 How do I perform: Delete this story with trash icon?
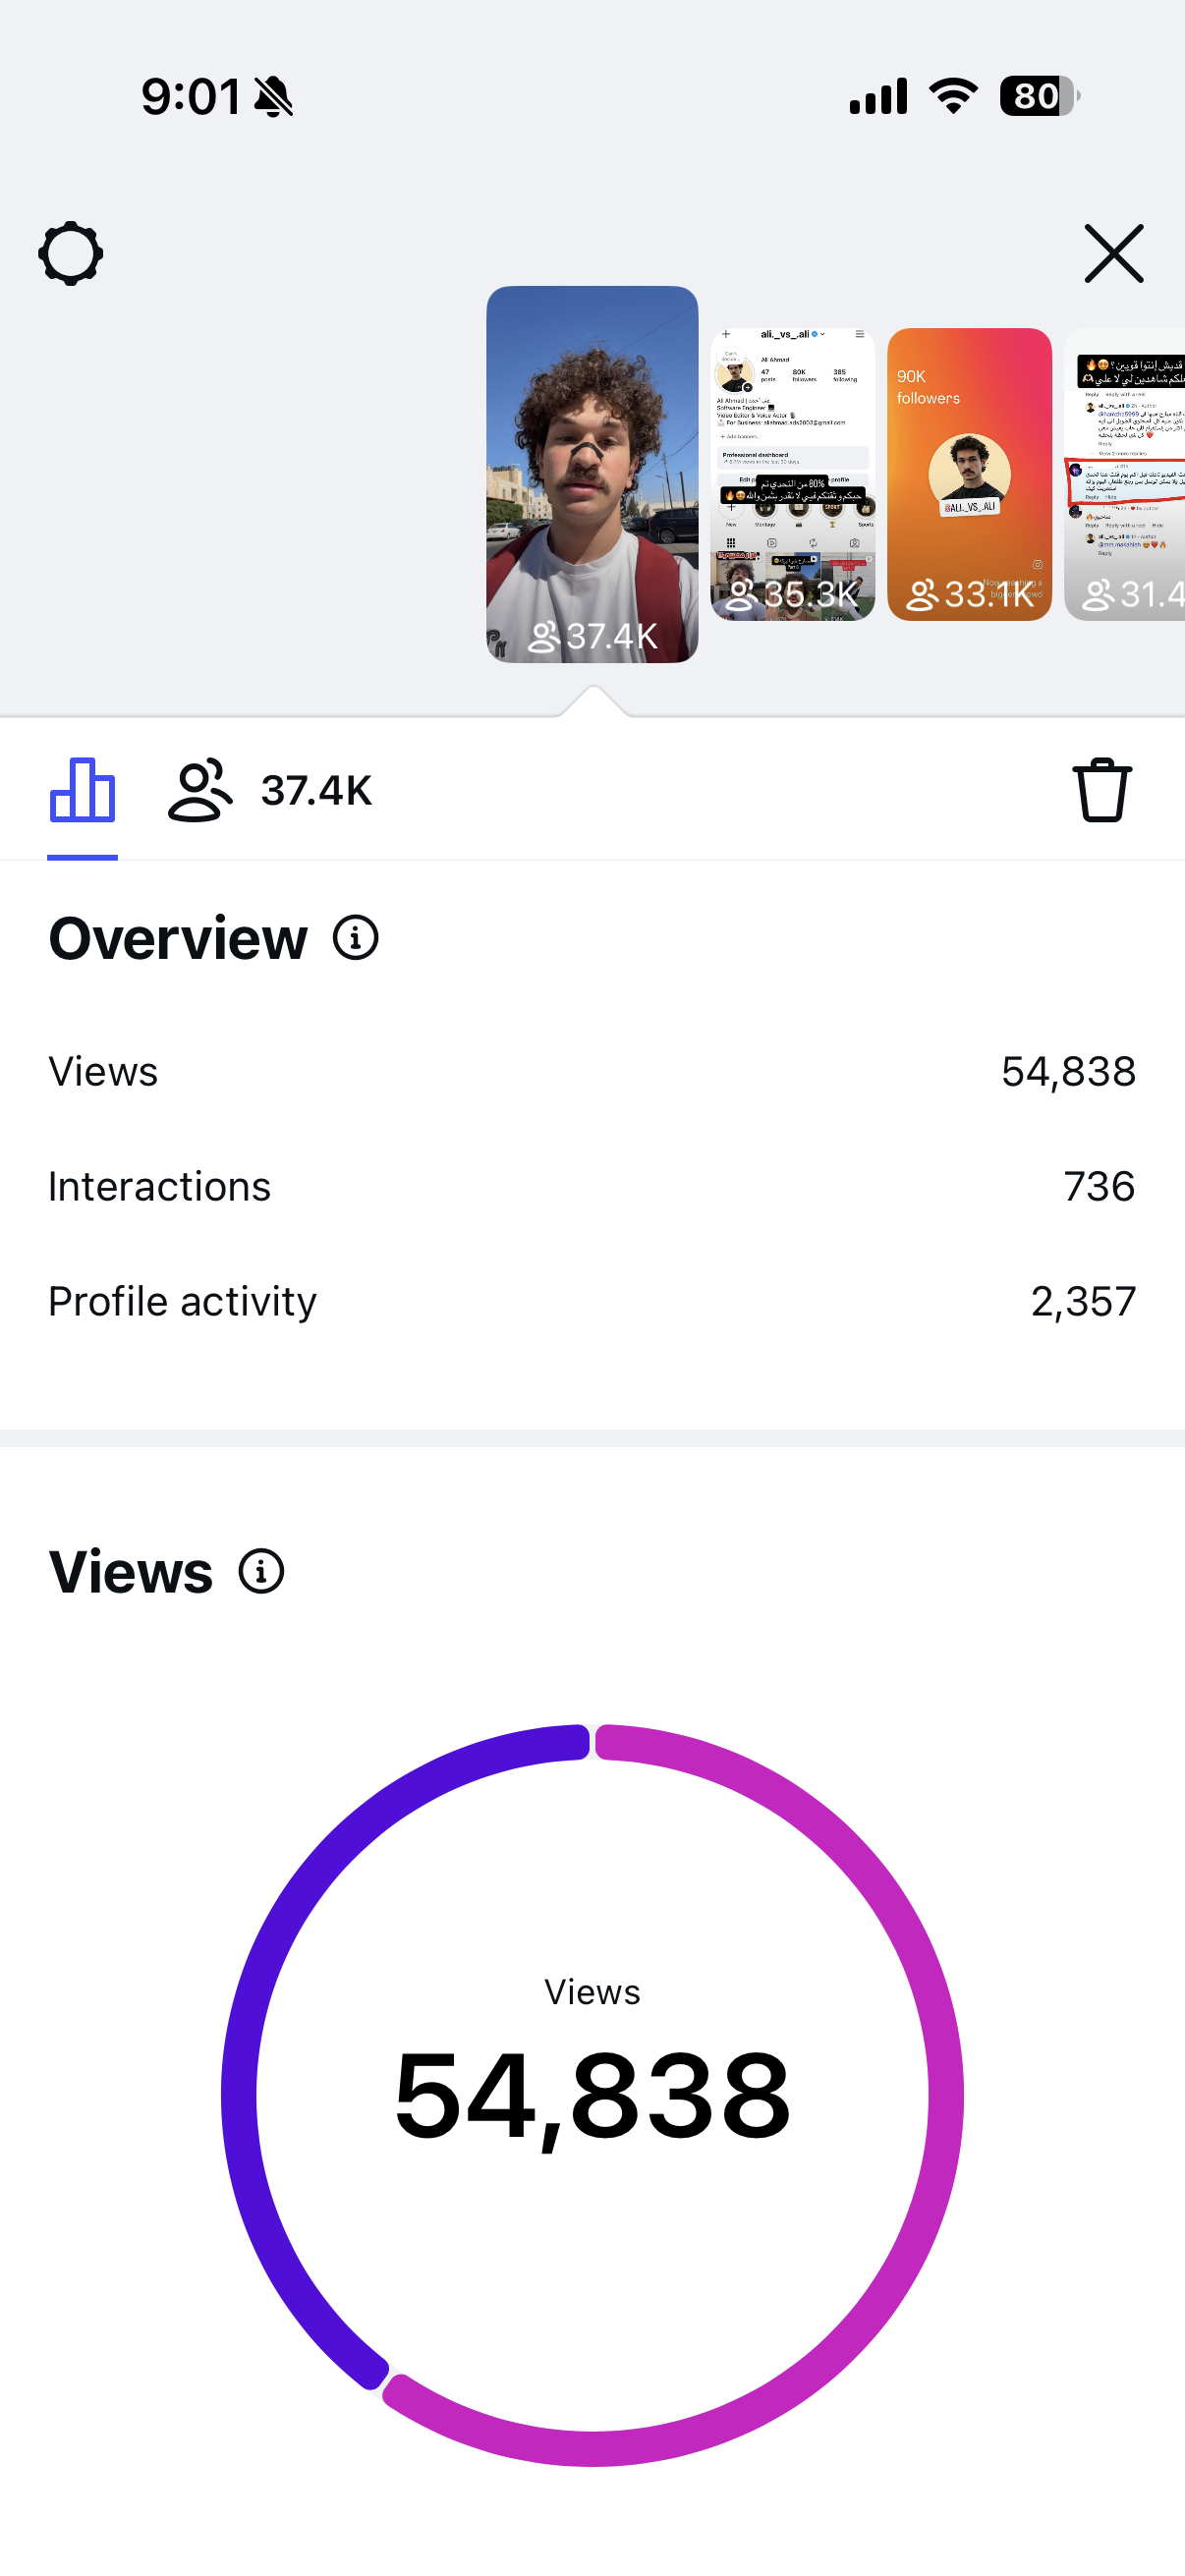(x=1102, y=790)
